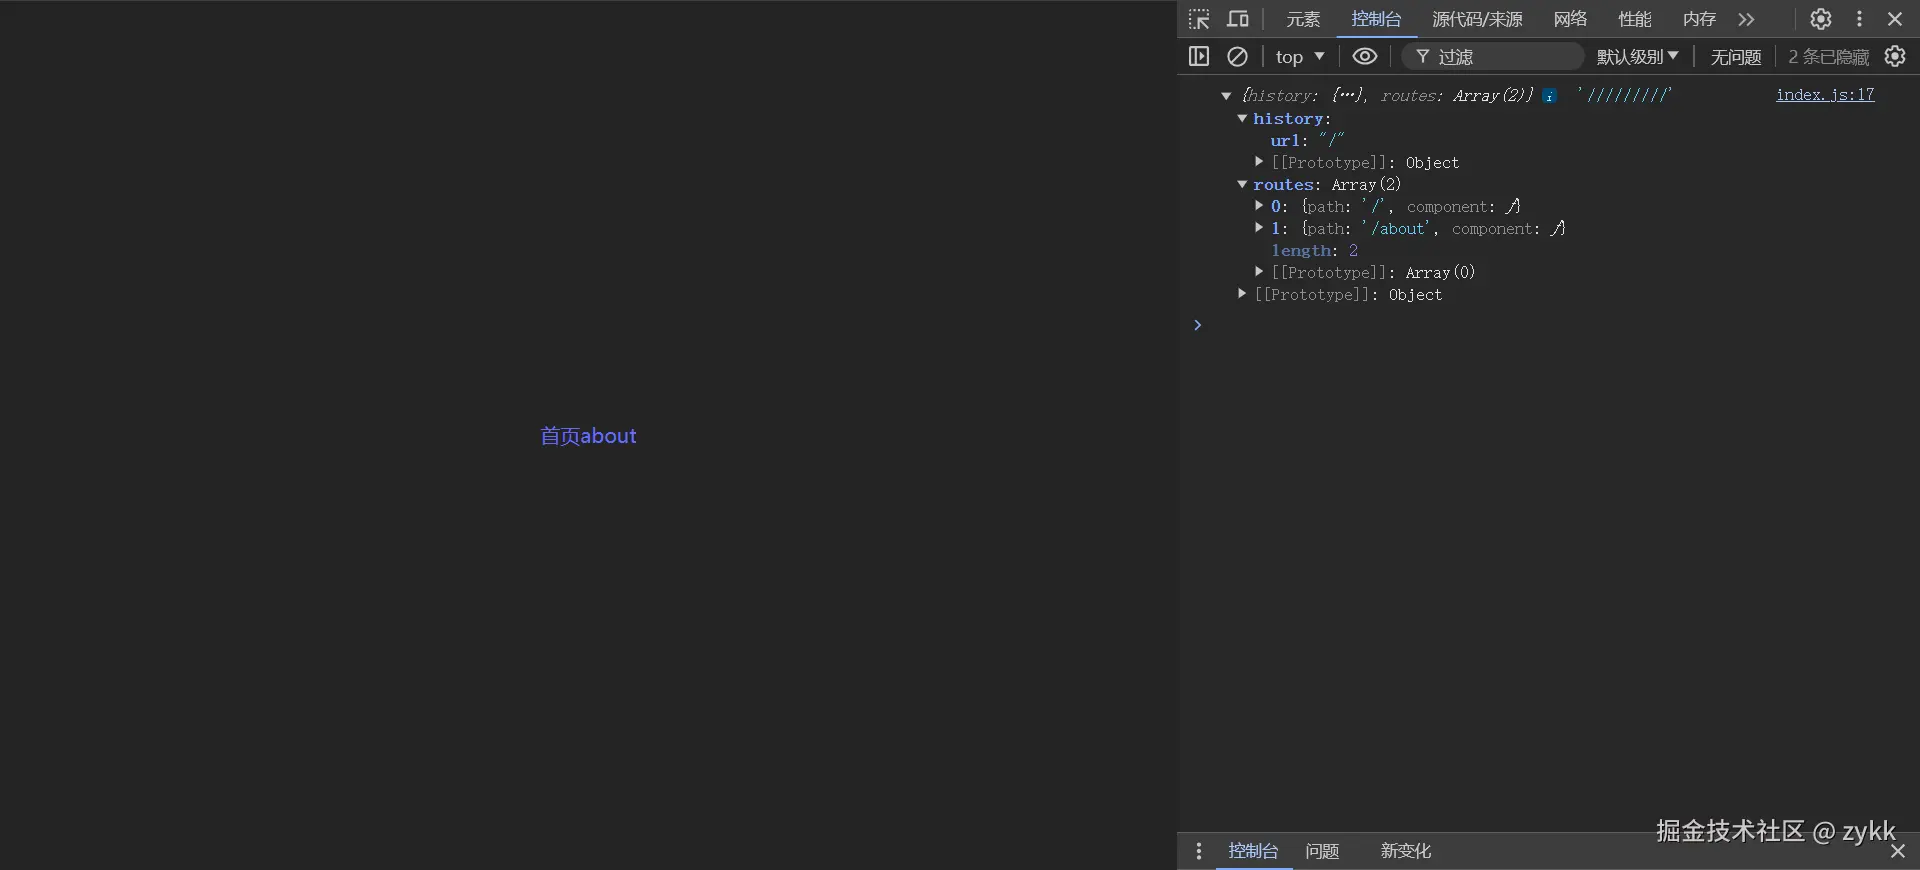Viewport: 1920px width, 870px height.
Task: Open the top JavaScript context dropdown
Action: pyautogui.click(x=1300, y=57)
